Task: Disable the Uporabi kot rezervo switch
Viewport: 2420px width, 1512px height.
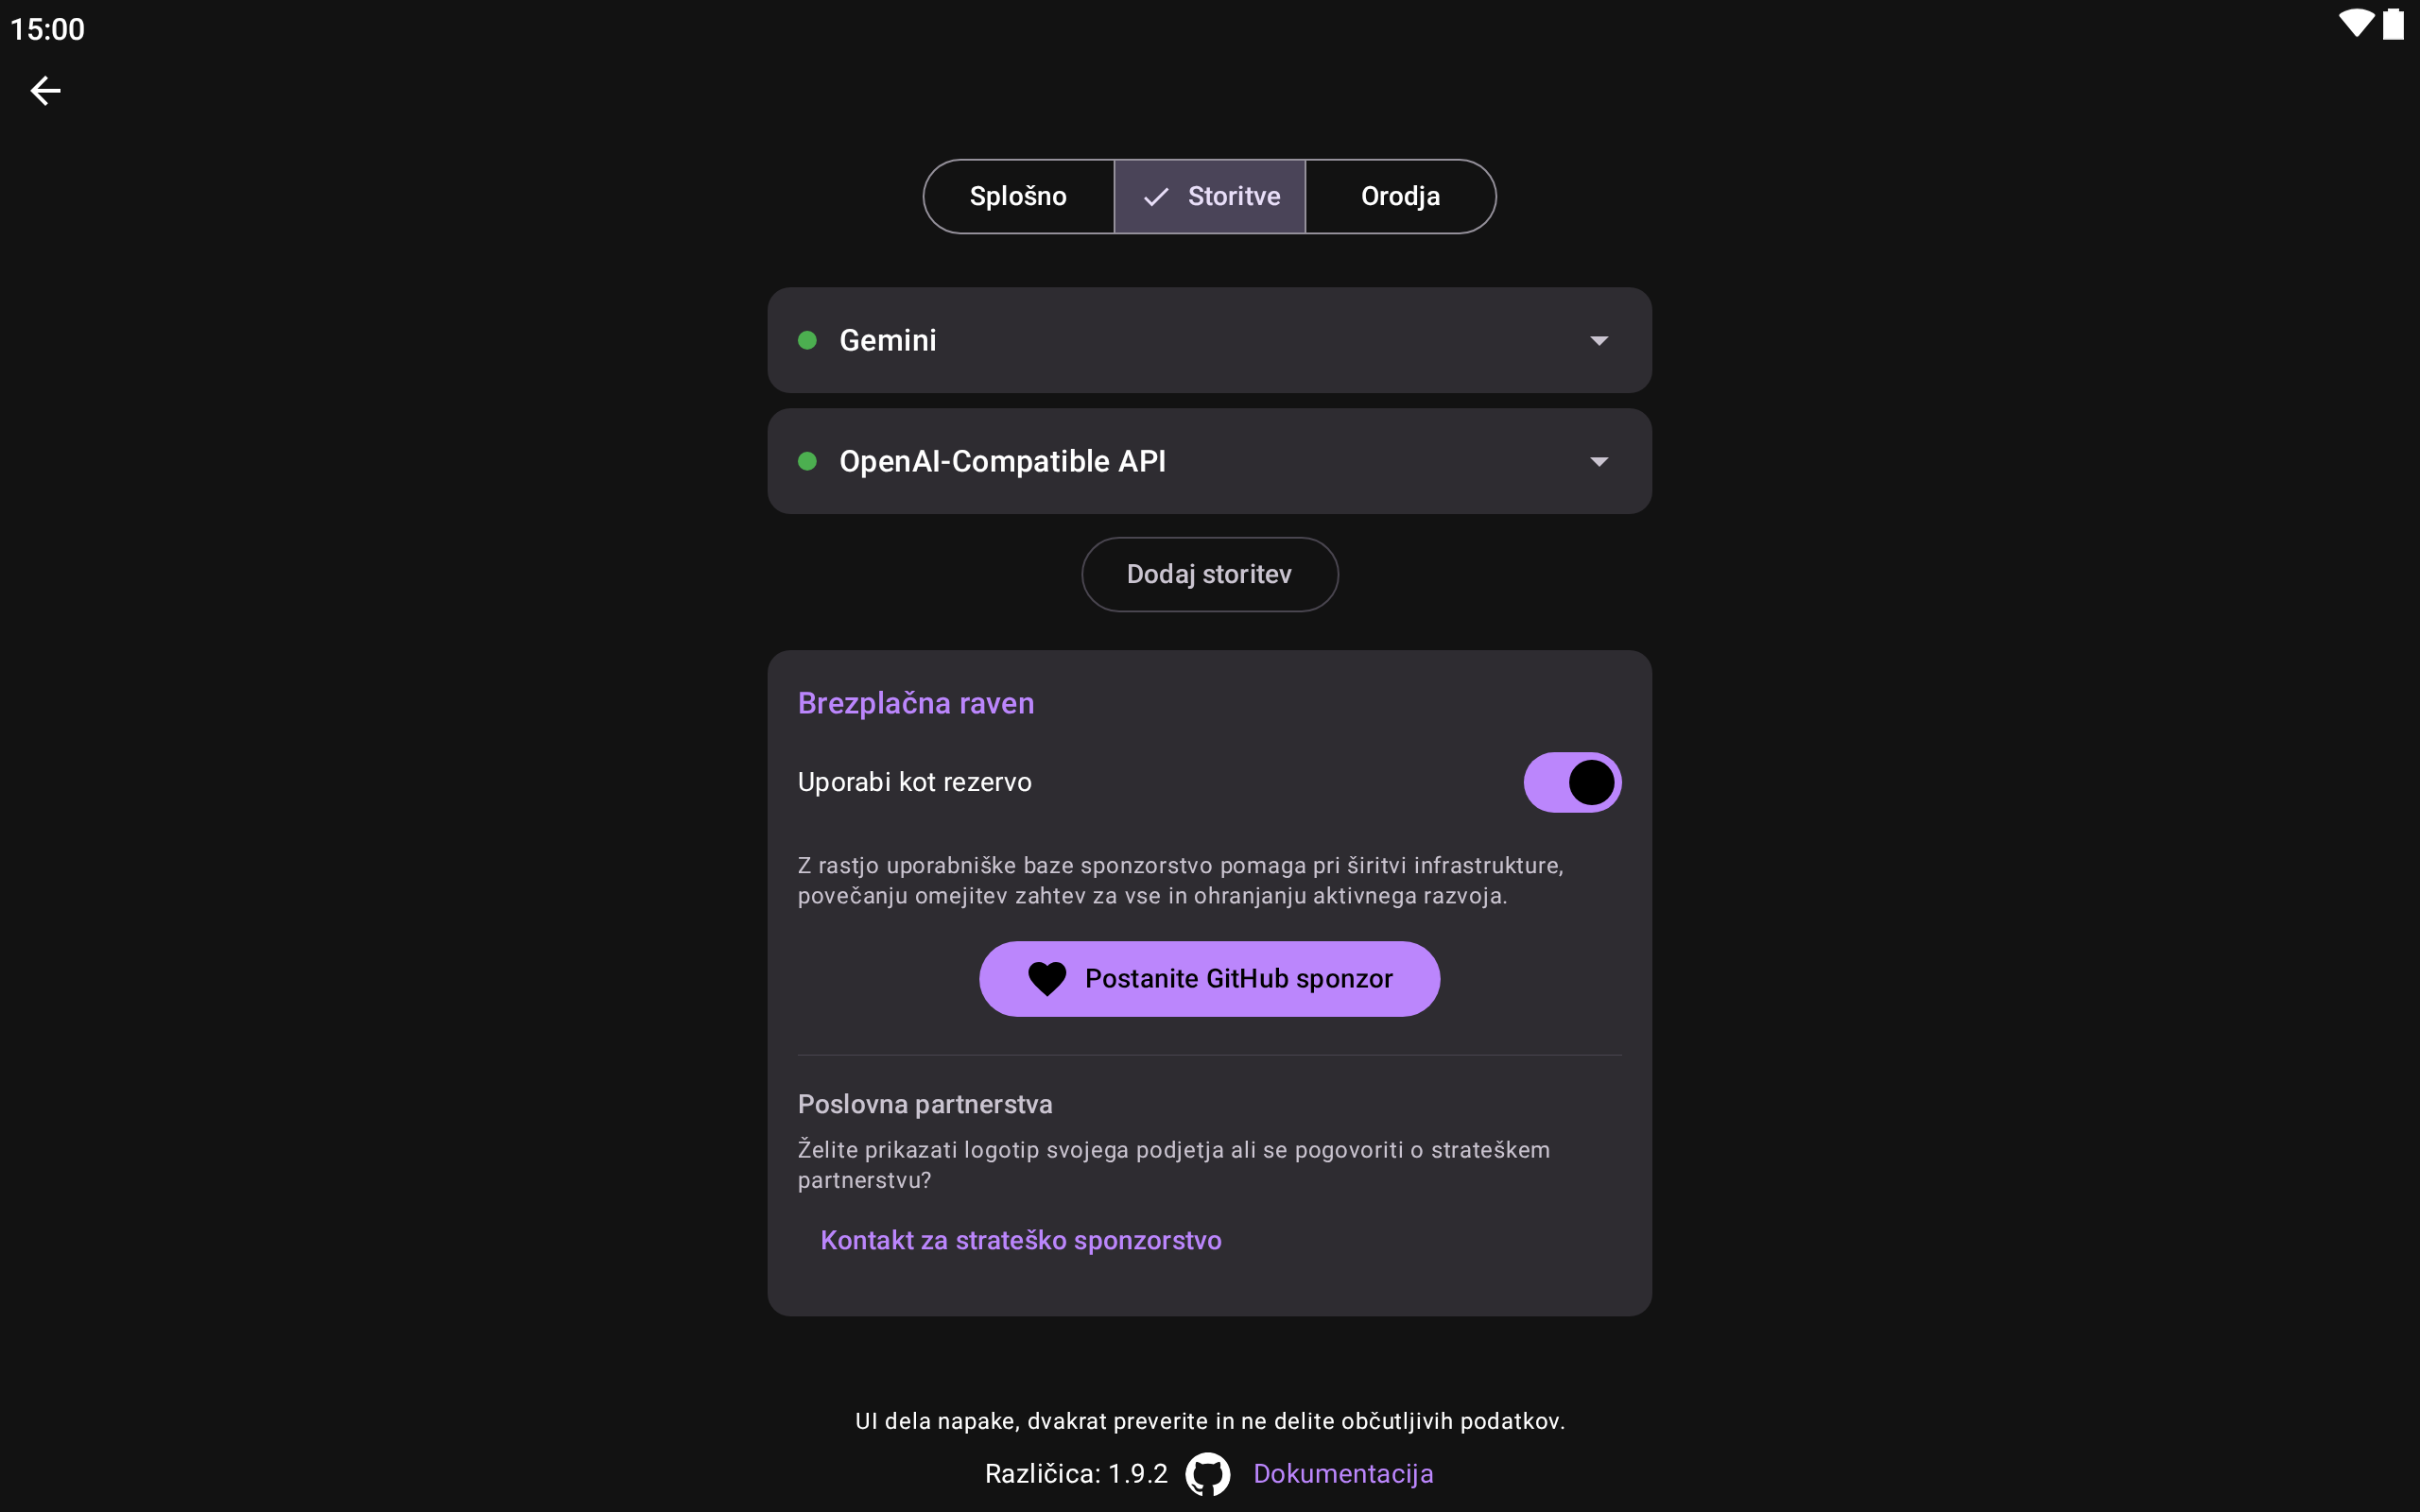Action: click(1571, 782)
